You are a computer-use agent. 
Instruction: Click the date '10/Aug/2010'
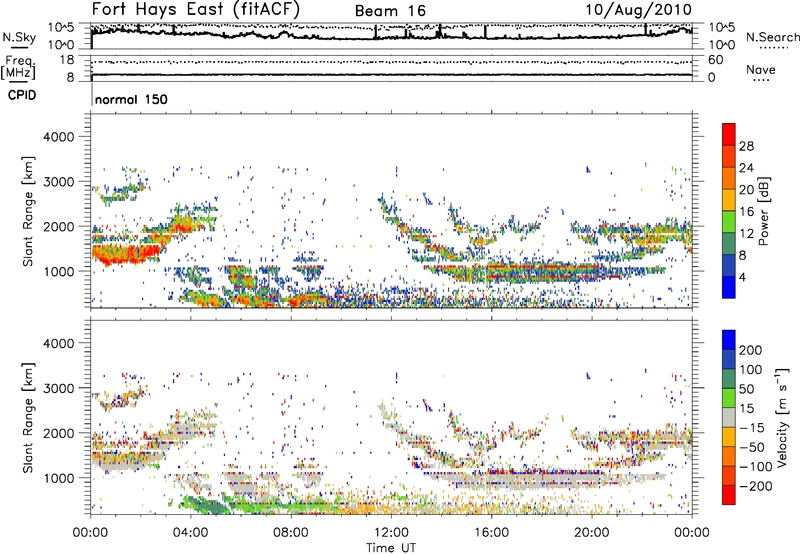tap(639, 10)
